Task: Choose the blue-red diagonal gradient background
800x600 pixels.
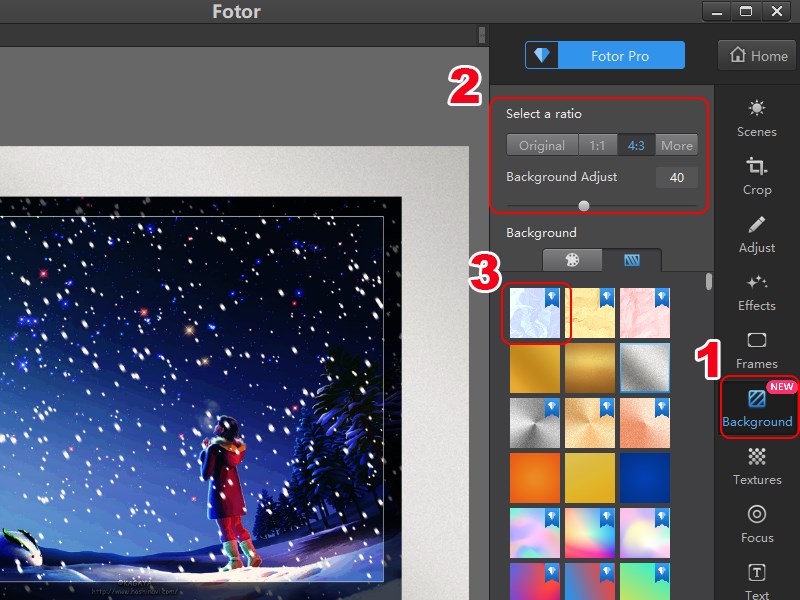Action: point(590,582)
